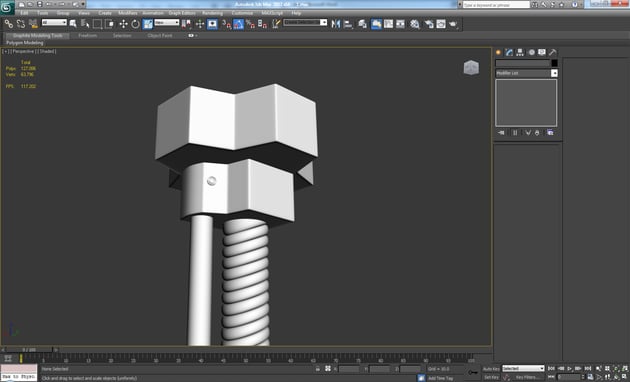
Task: Click the 3ds Max application button
Action: pos(7,7)
